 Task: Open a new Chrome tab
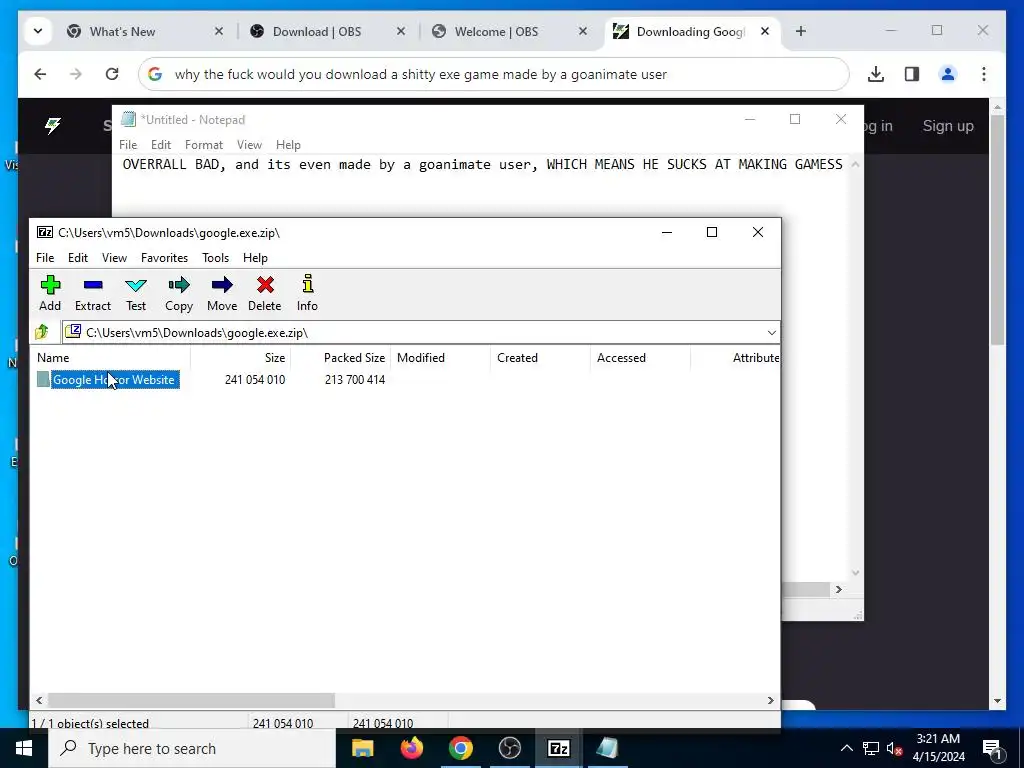point(801,31)
